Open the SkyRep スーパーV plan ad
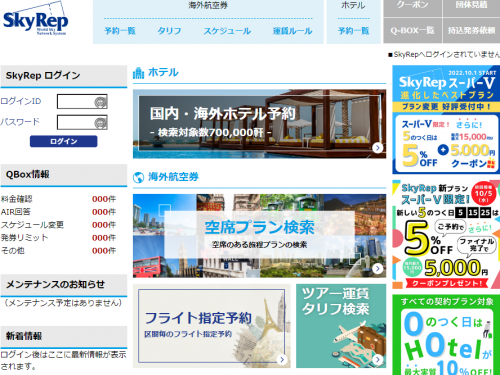 [446, 120]
